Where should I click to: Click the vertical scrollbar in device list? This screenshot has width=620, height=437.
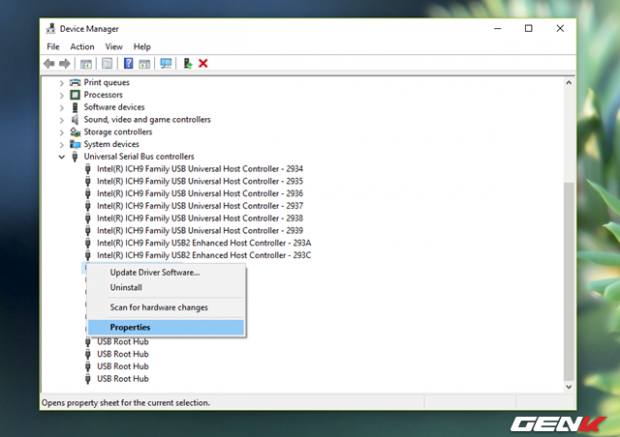[x=569, y=280]
